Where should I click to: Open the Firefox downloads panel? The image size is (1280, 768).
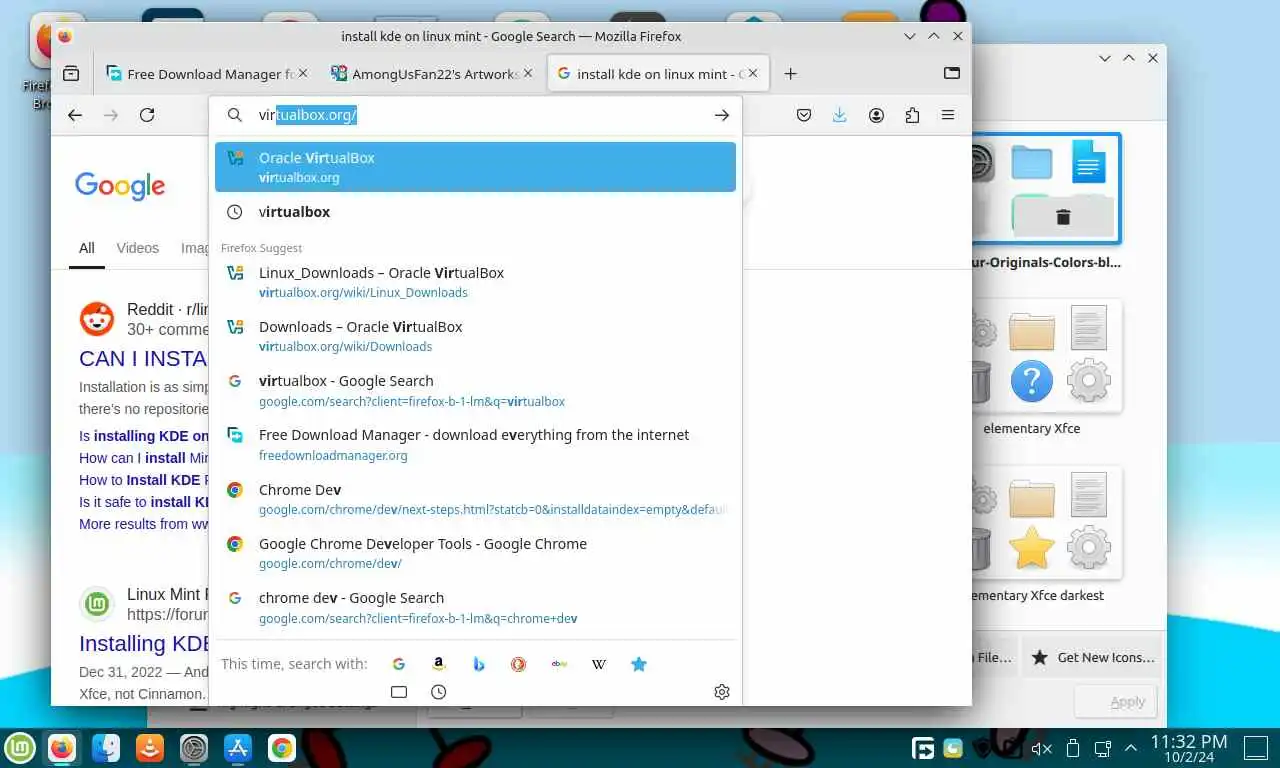pos(839,115)
